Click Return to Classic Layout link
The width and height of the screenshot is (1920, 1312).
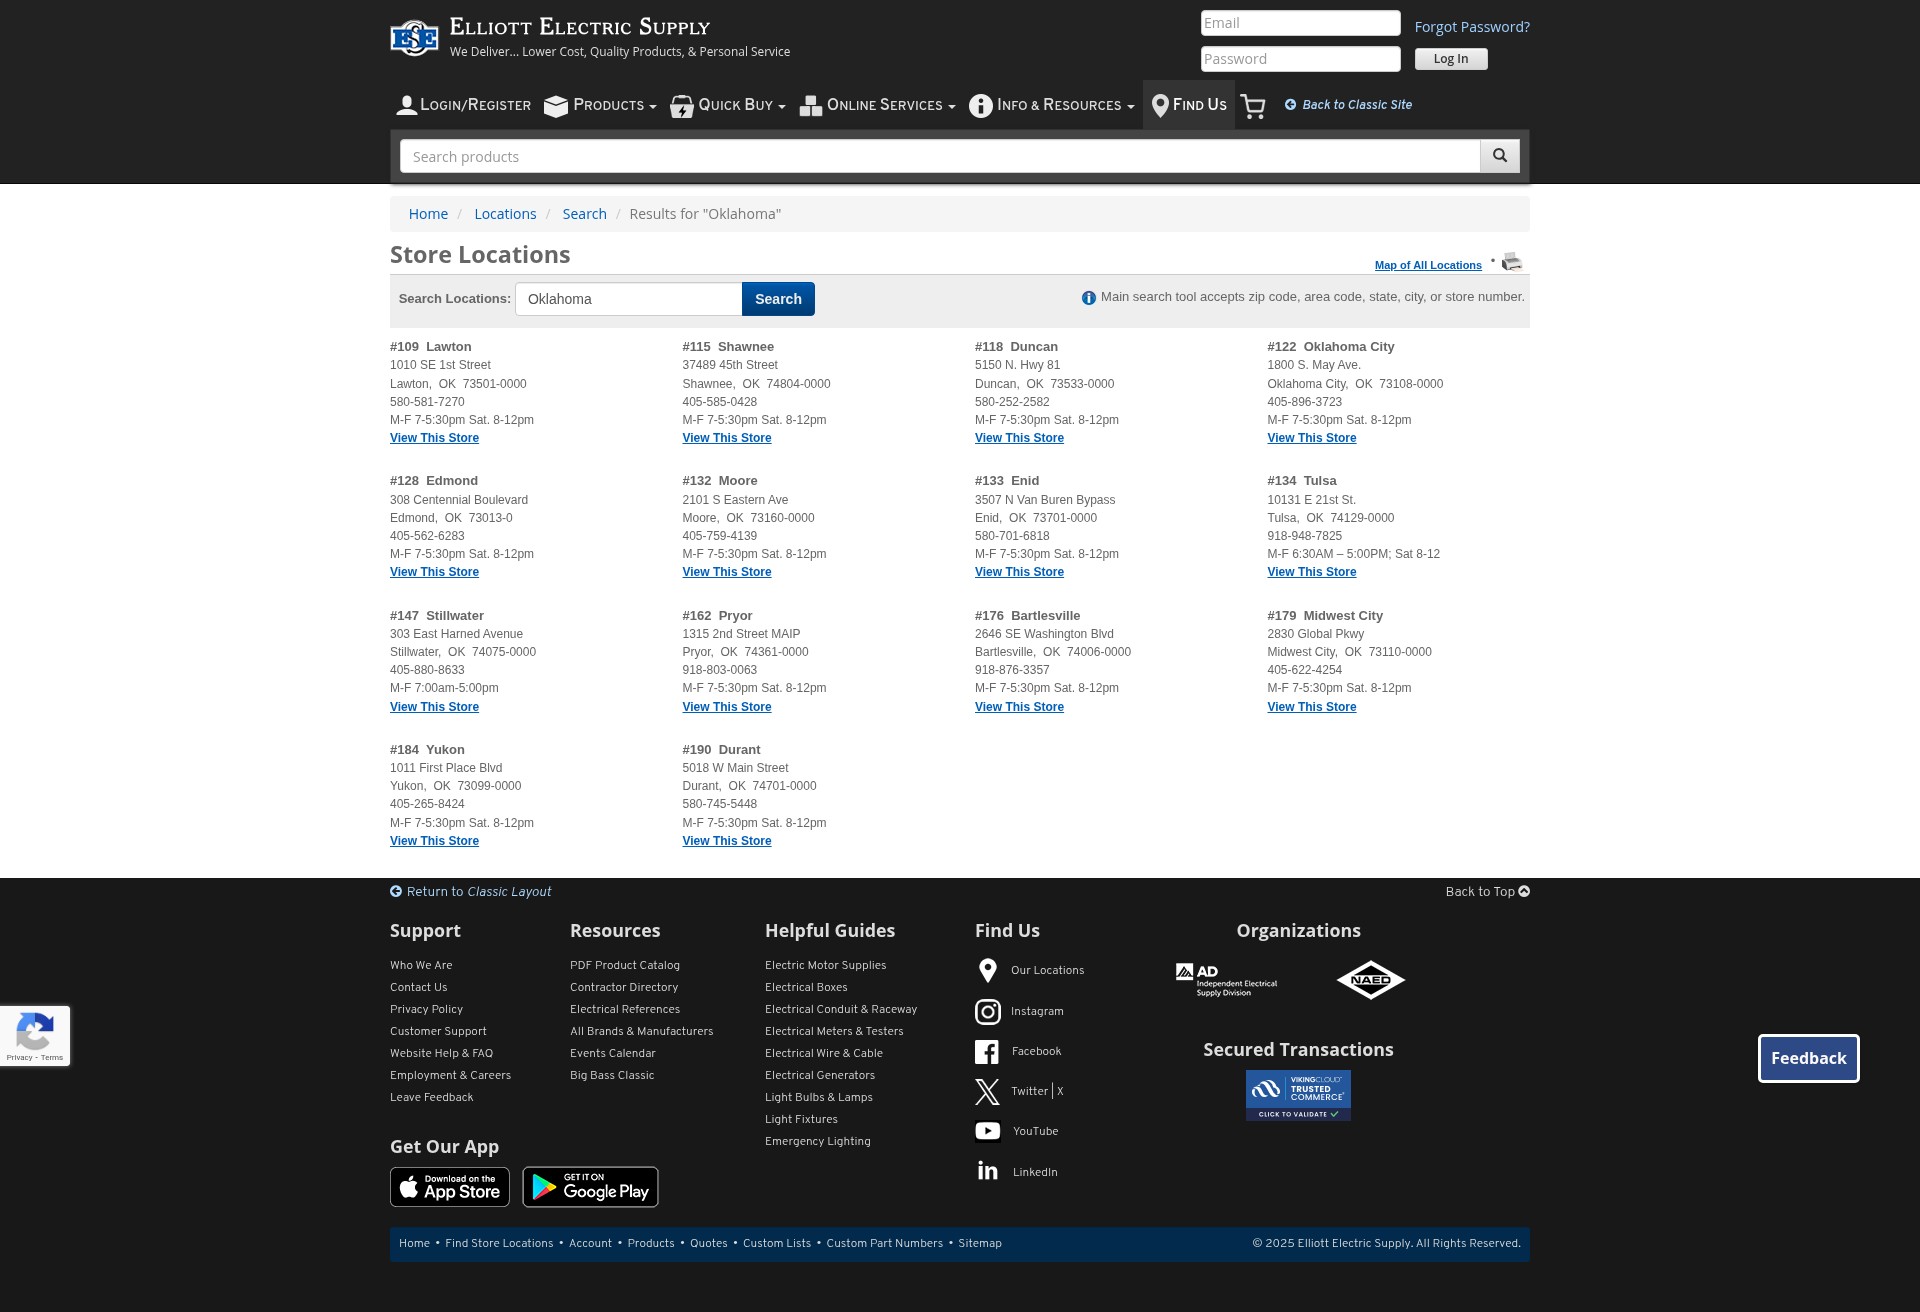click(x=471, y=892)
